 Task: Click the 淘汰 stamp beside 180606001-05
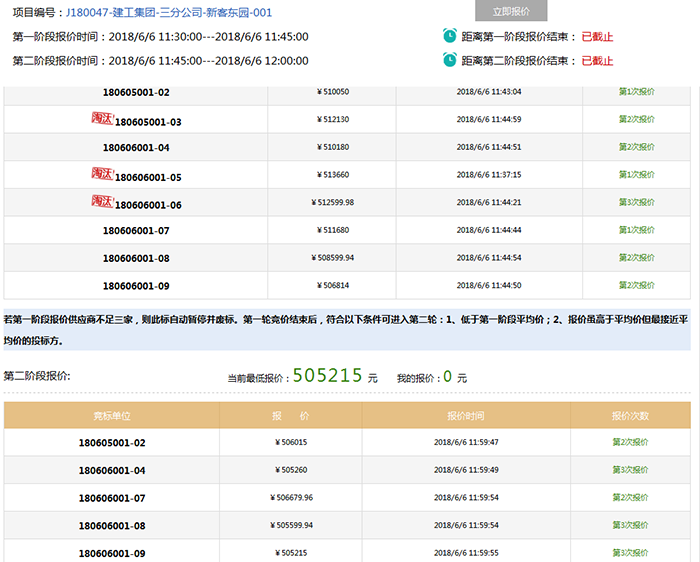click(x=103, y=174)
